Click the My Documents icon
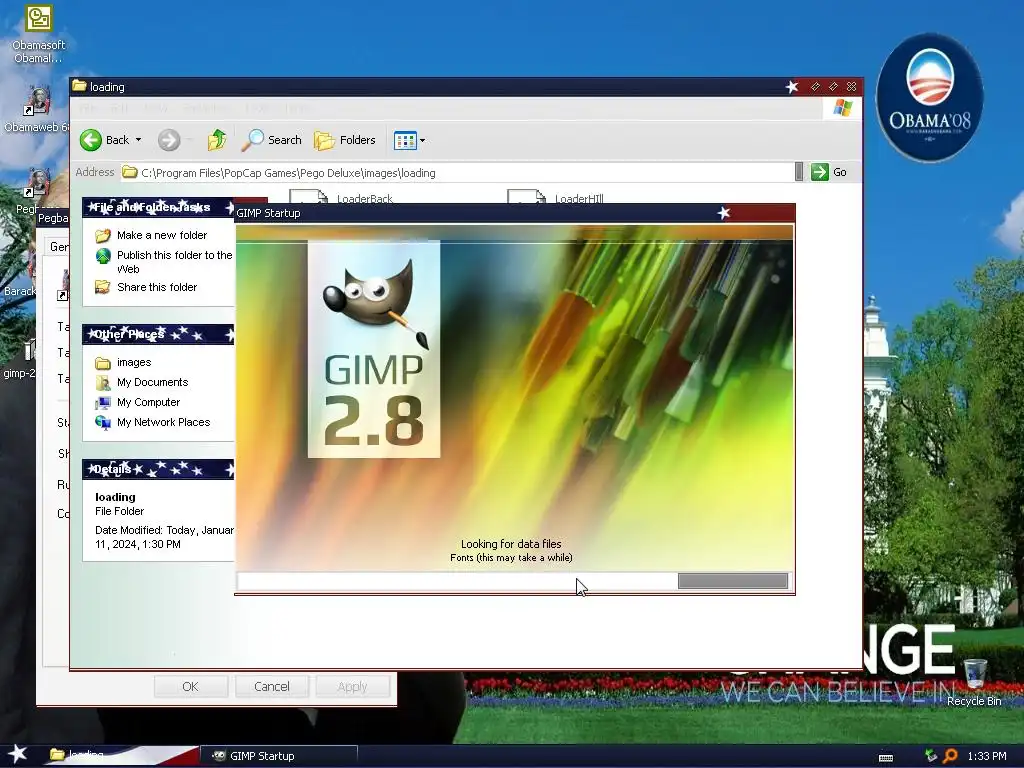 click(x=103, y=382)
